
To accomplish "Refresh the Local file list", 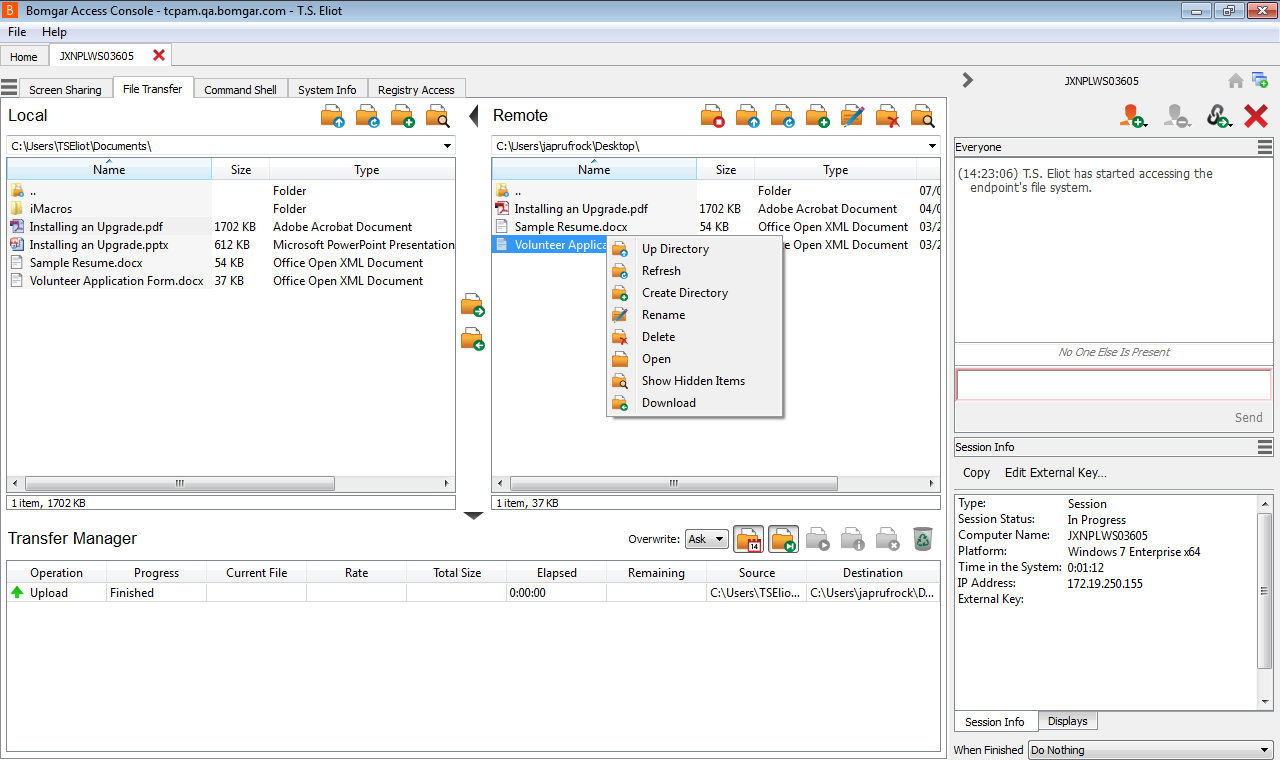I will (x=368, y=117).
